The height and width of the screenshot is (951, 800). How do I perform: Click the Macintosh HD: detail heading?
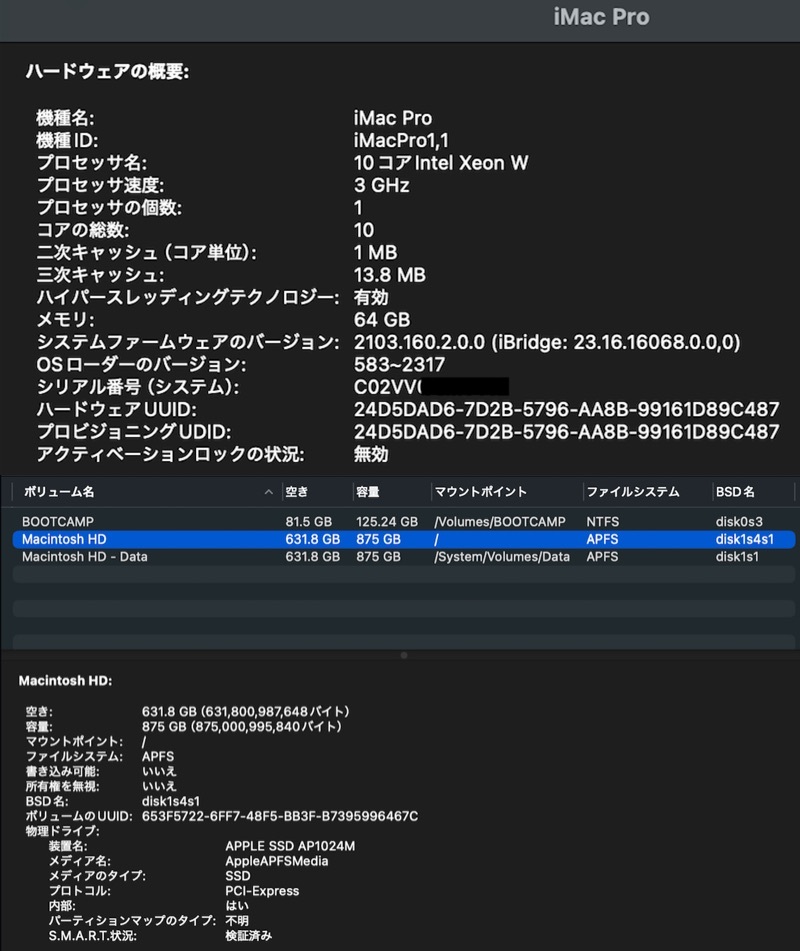66,681
